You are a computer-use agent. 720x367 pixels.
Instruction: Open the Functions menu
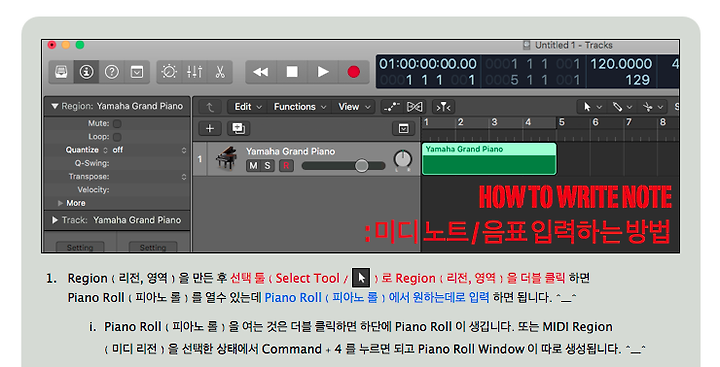coord(299,107)
